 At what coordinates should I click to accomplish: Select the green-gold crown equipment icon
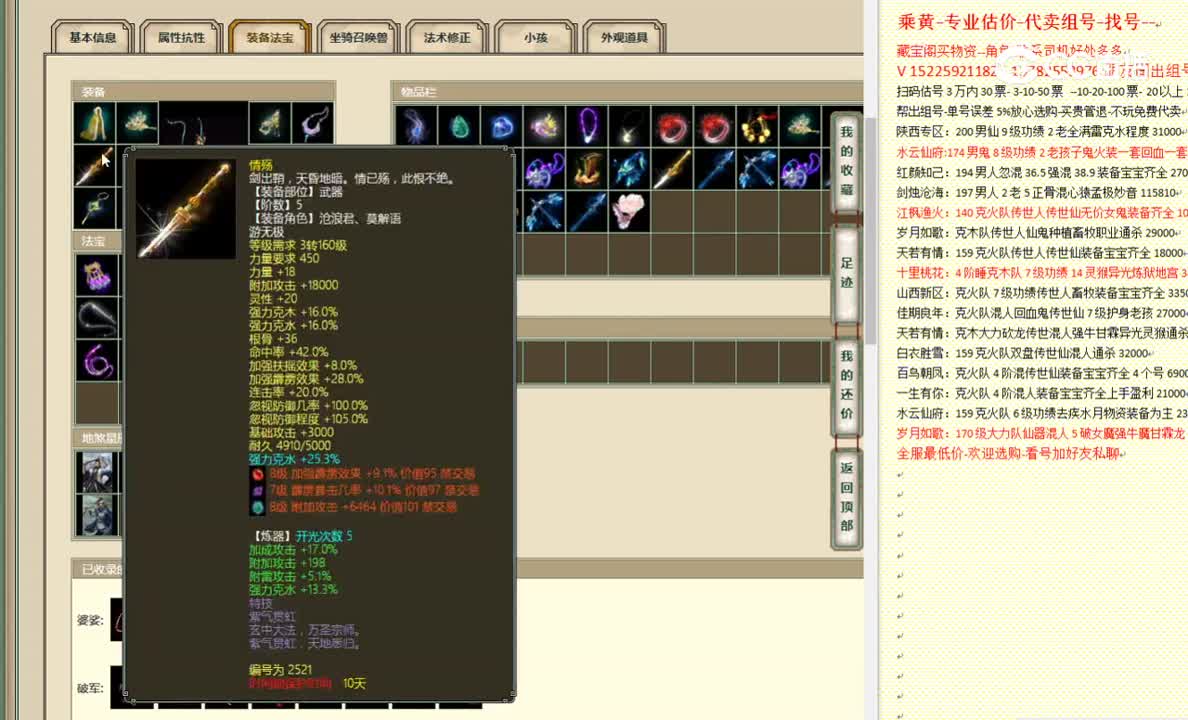[x=138, y=123]
